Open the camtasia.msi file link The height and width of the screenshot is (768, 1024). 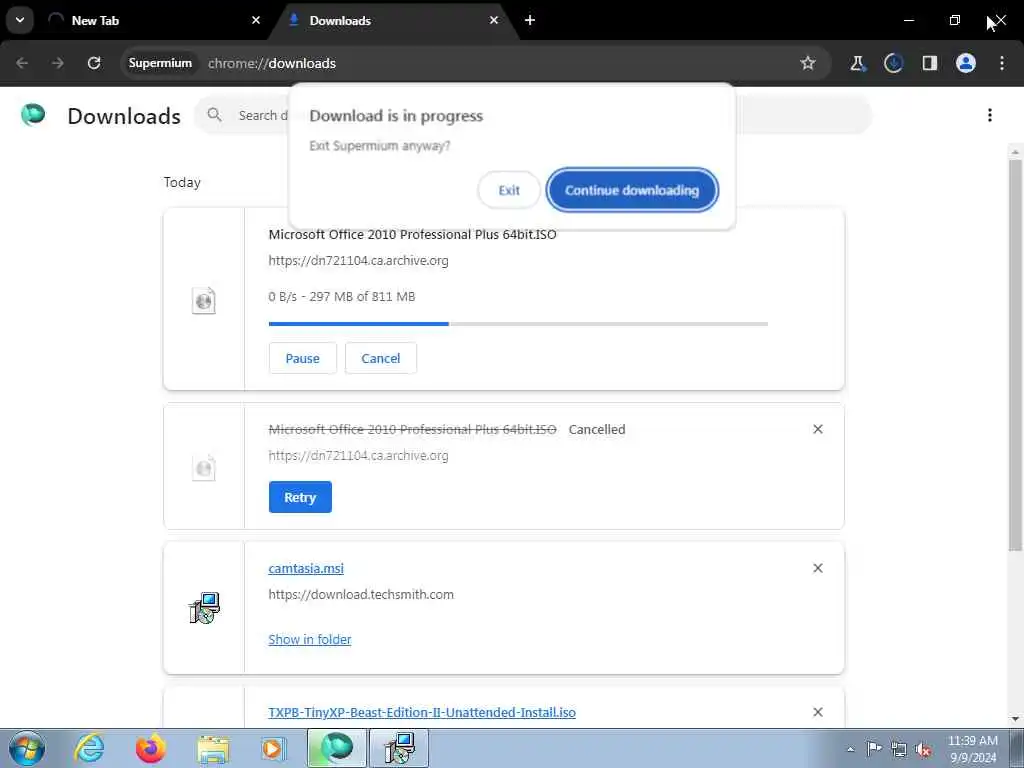pyautogui.click(x=306, y=568)
